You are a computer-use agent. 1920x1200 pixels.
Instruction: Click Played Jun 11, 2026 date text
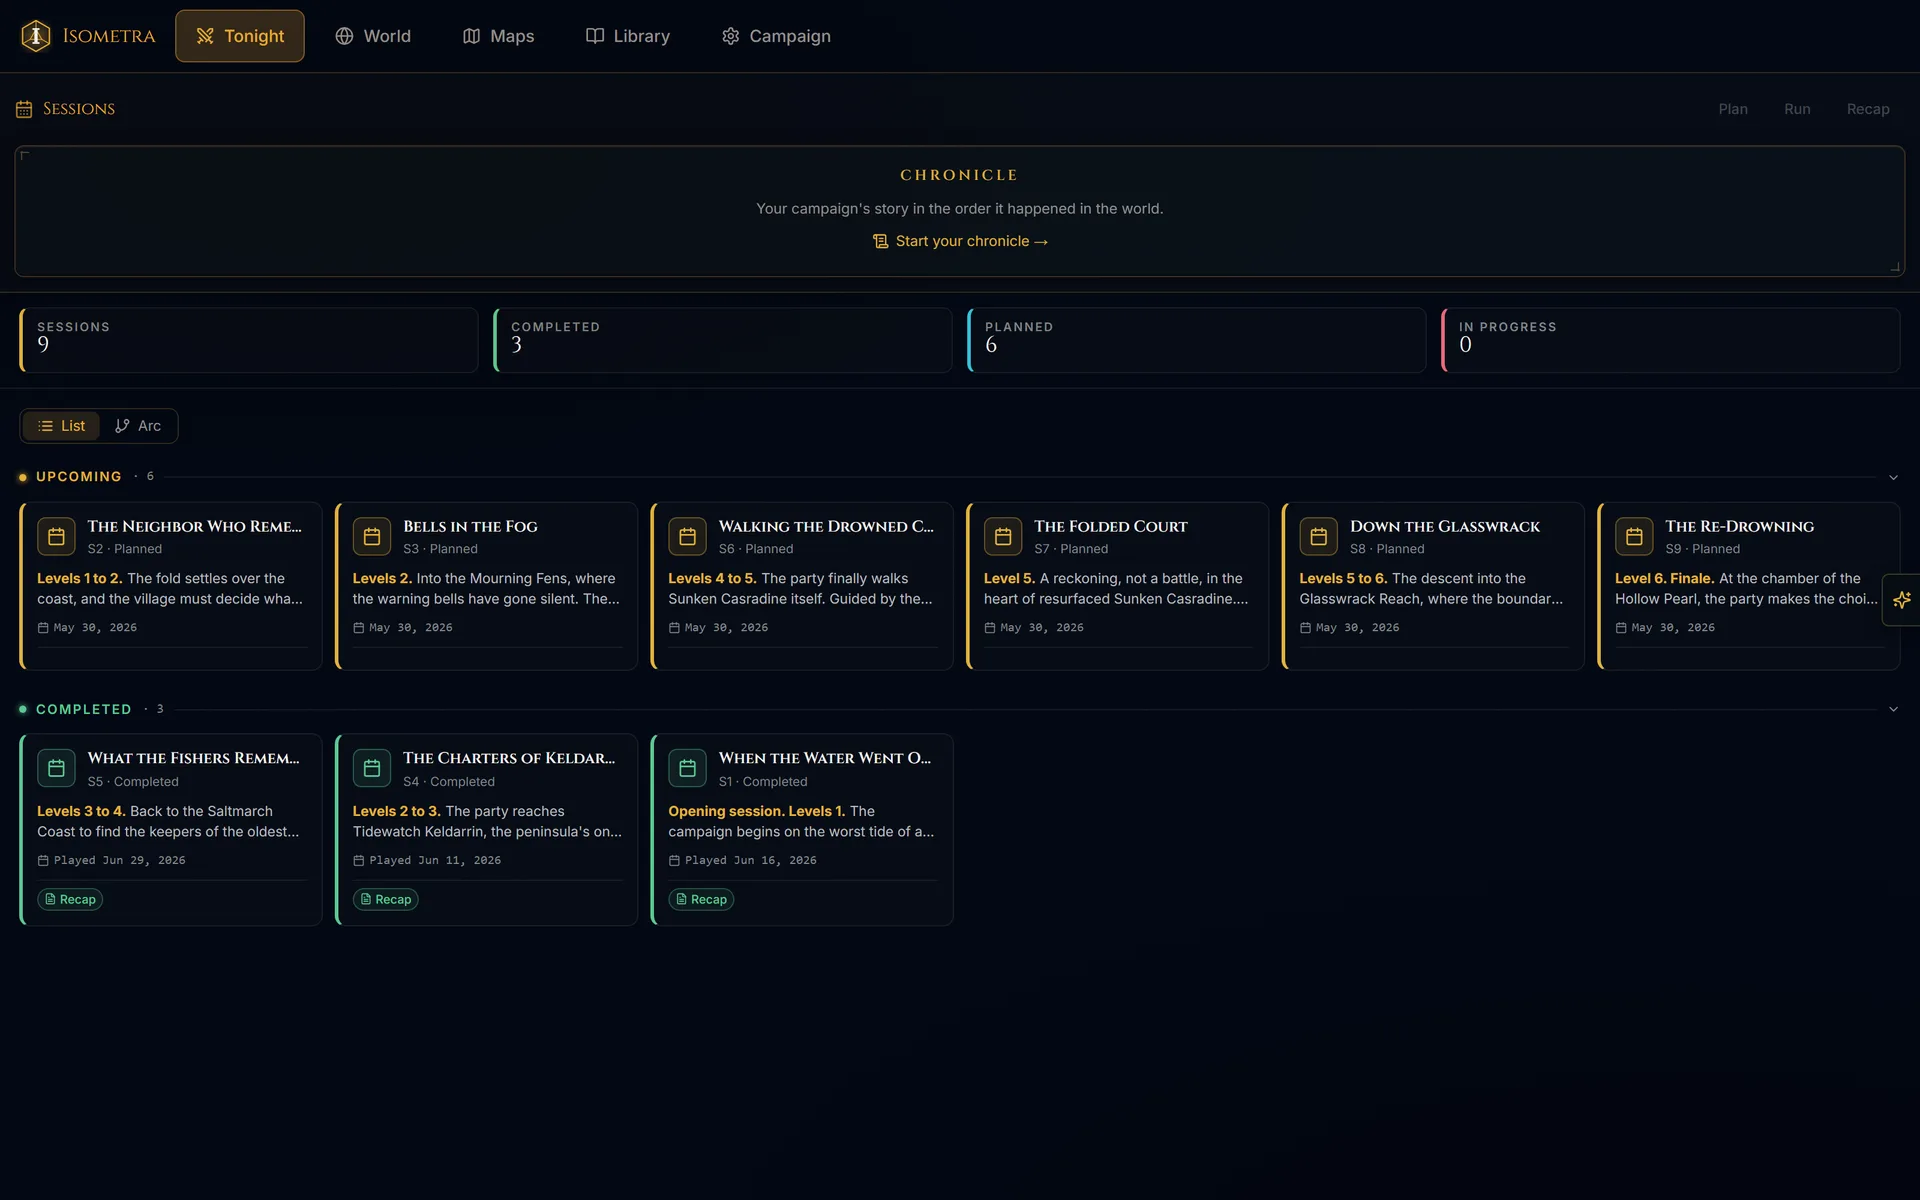(x=435, y=860)
